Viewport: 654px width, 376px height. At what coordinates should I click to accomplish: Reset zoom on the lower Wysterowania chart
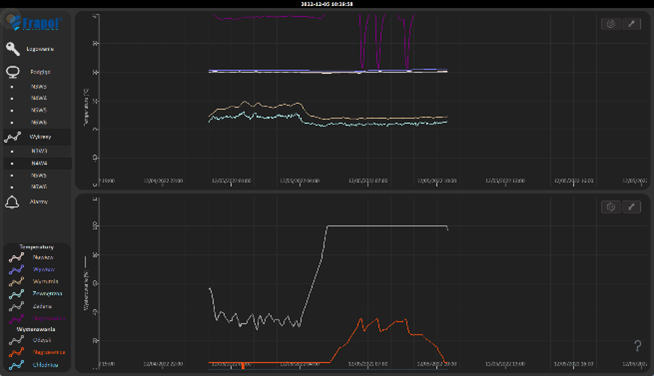tap(611, 207)
